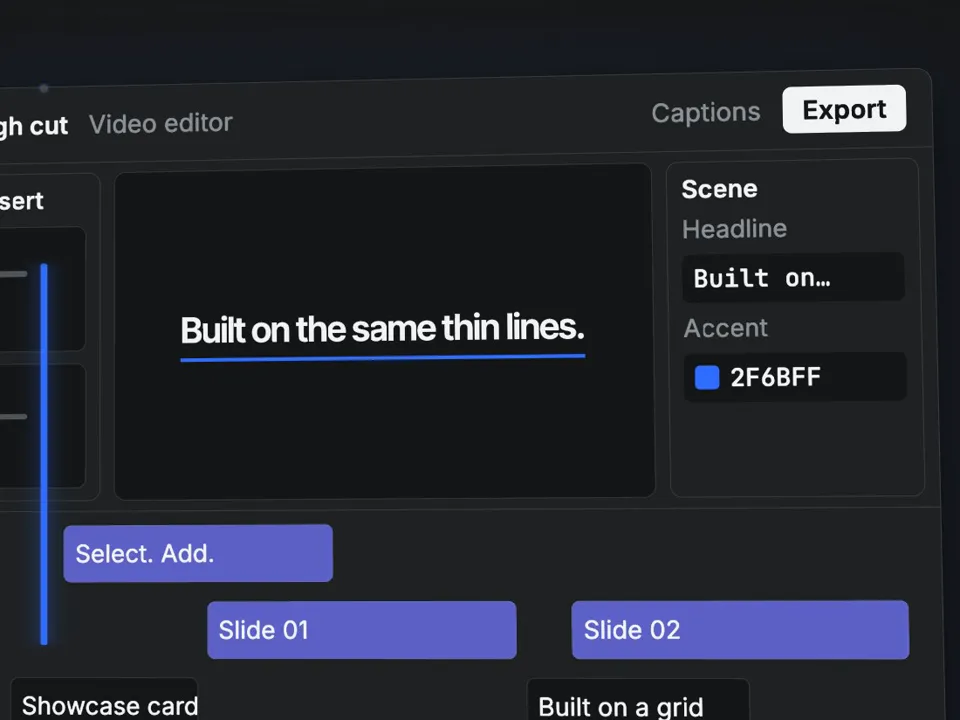Click the Showcase card caption block
Image resolution: width=960 pixels, height=720 pixels.
[105, 699]
